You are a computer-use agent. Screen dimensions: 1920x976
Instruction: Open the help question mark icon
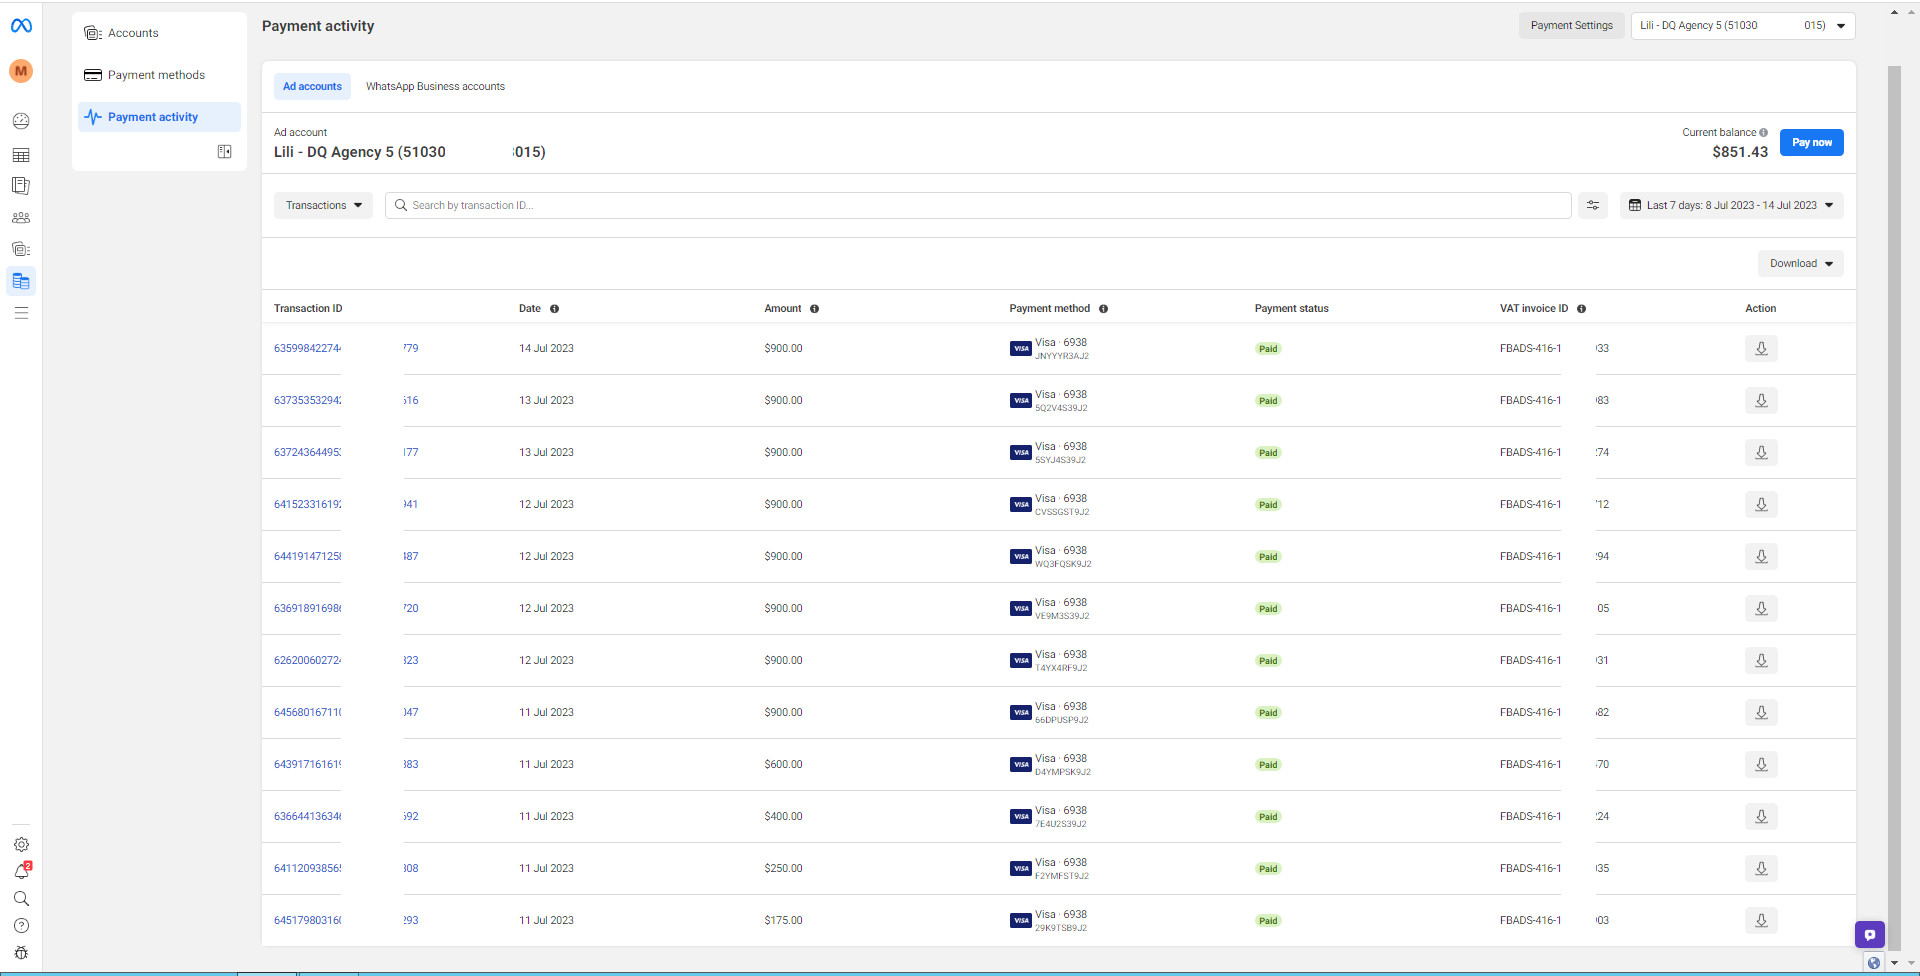point(21,925)
